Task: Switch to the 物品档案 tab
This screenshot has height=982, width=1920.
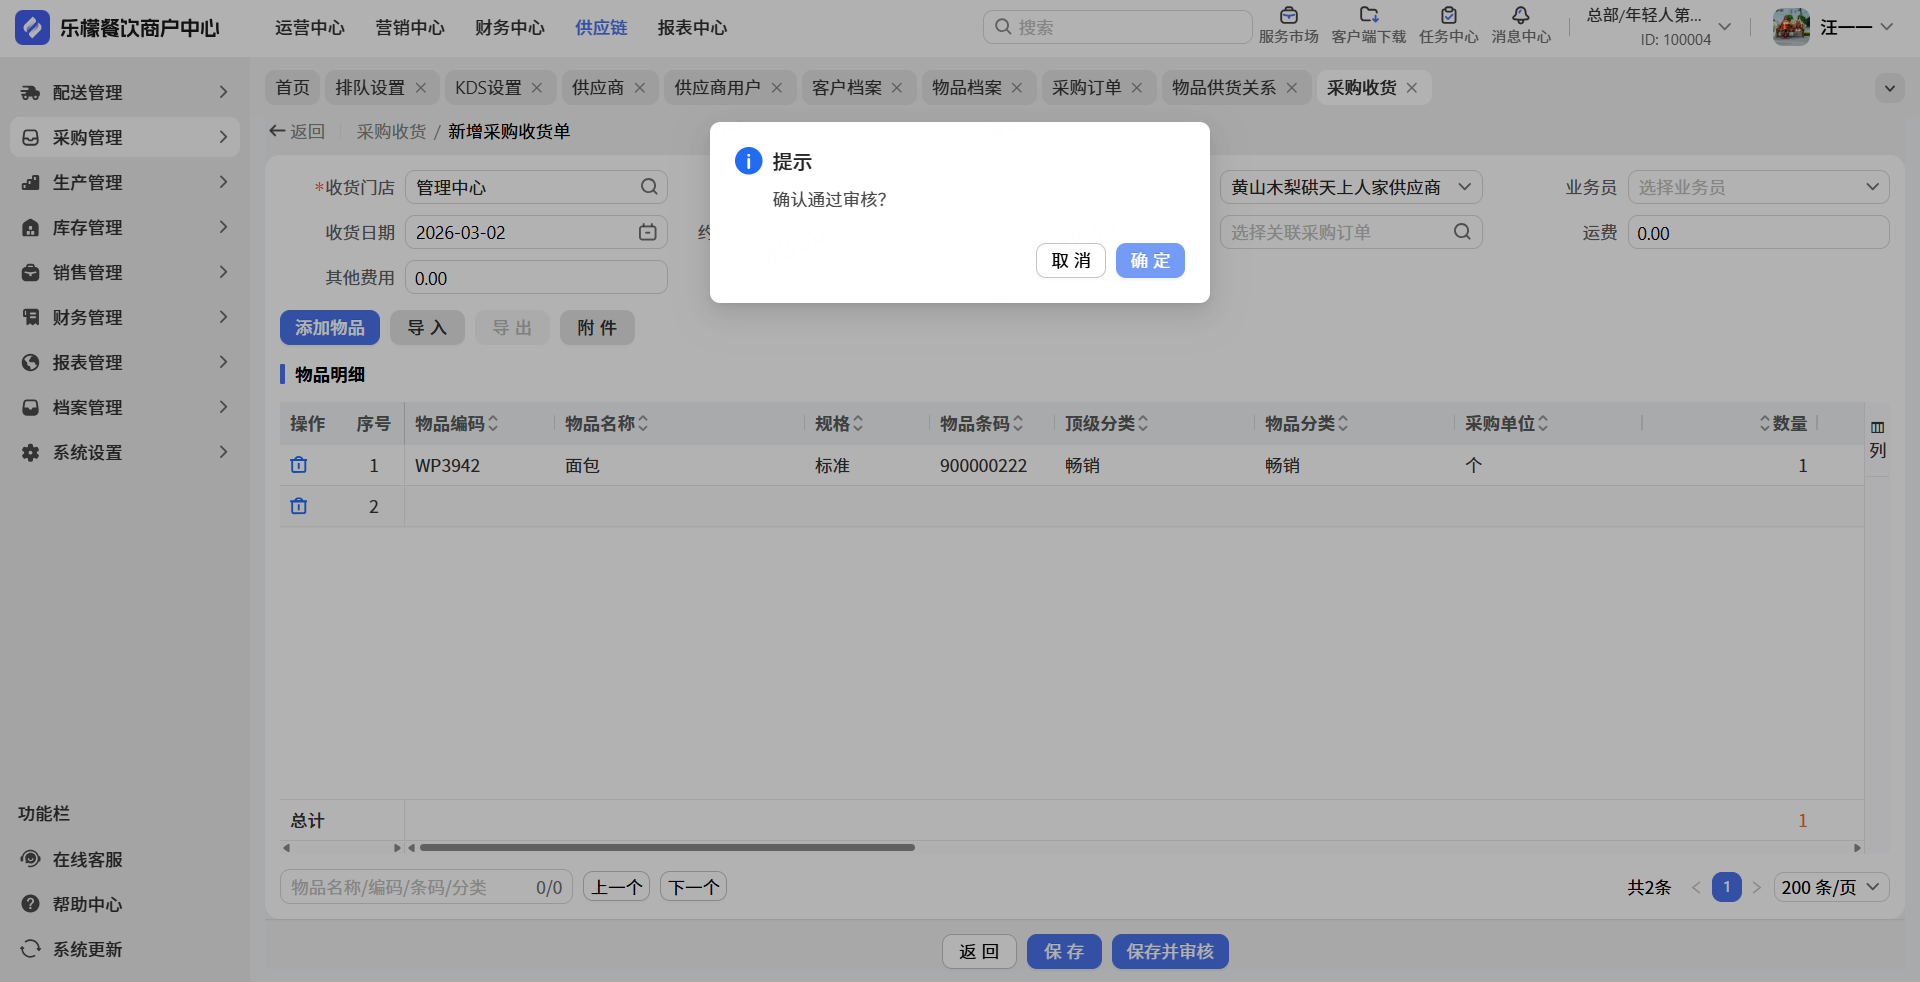Action: (x=966, y=88)
